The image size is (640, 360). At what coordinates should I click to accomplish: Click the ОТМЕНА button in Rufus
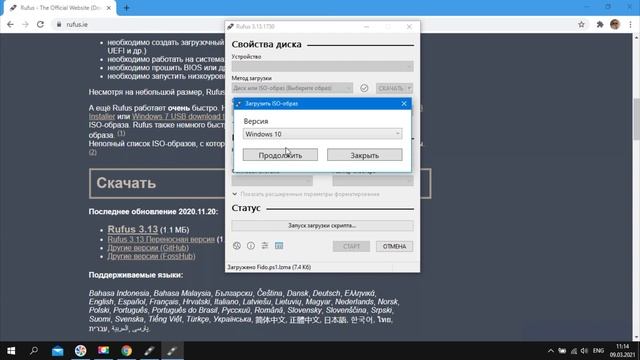coord(394,246)
